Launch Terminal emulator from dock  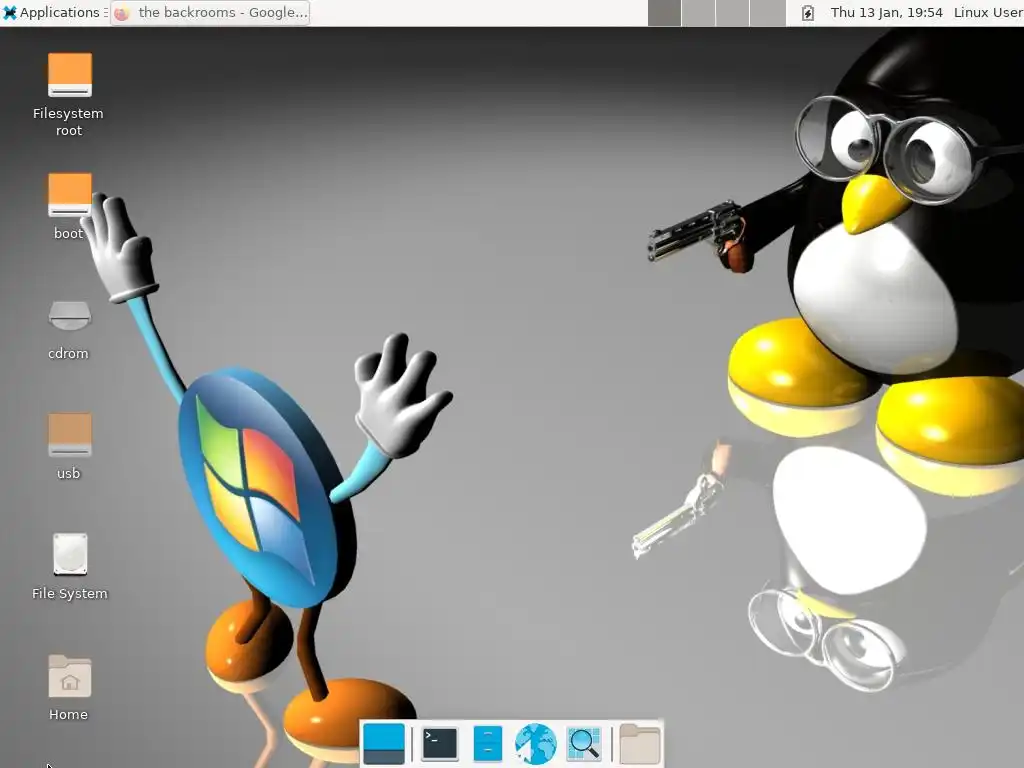pos(440,744)
